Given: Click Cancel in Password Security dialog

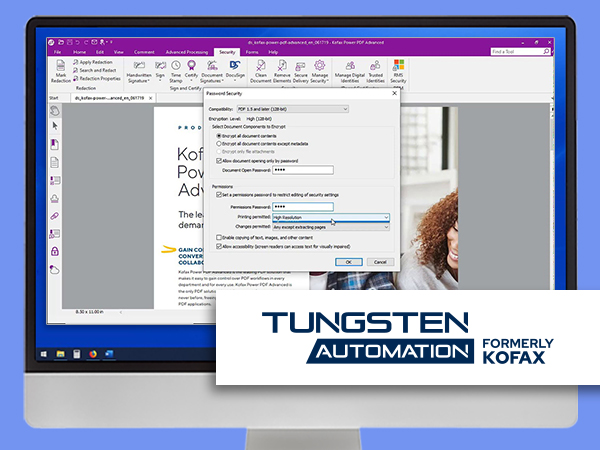Looking at the screenshot, I should (380, 262).
